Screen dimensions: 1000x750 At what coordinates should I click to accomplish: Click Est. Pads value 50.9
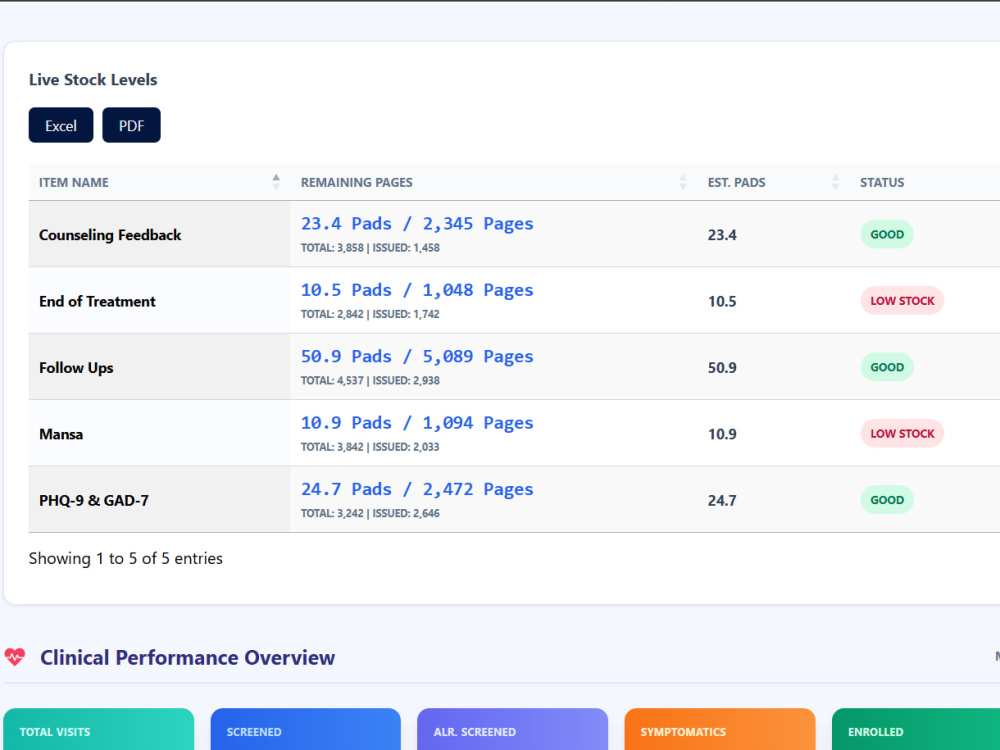click(722, 367)
